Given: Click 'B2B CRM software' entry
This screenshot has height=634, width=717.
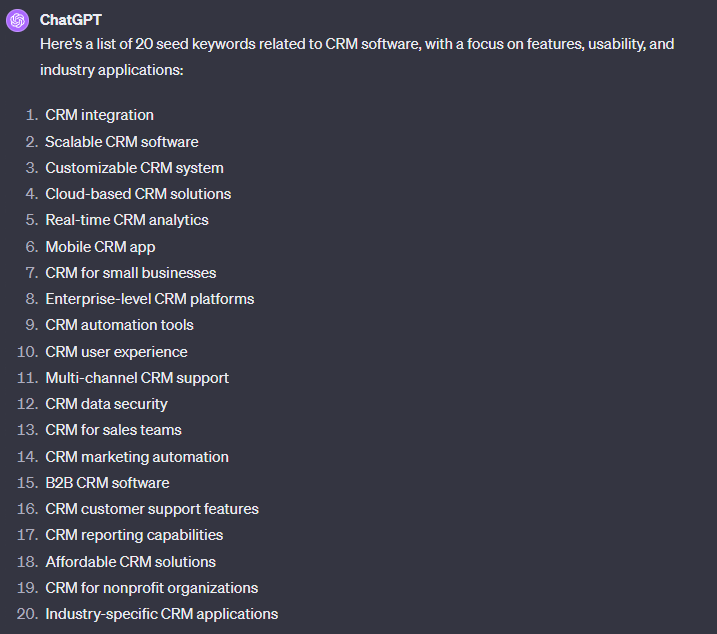Looking at the screenshot, I should (107, 483).
